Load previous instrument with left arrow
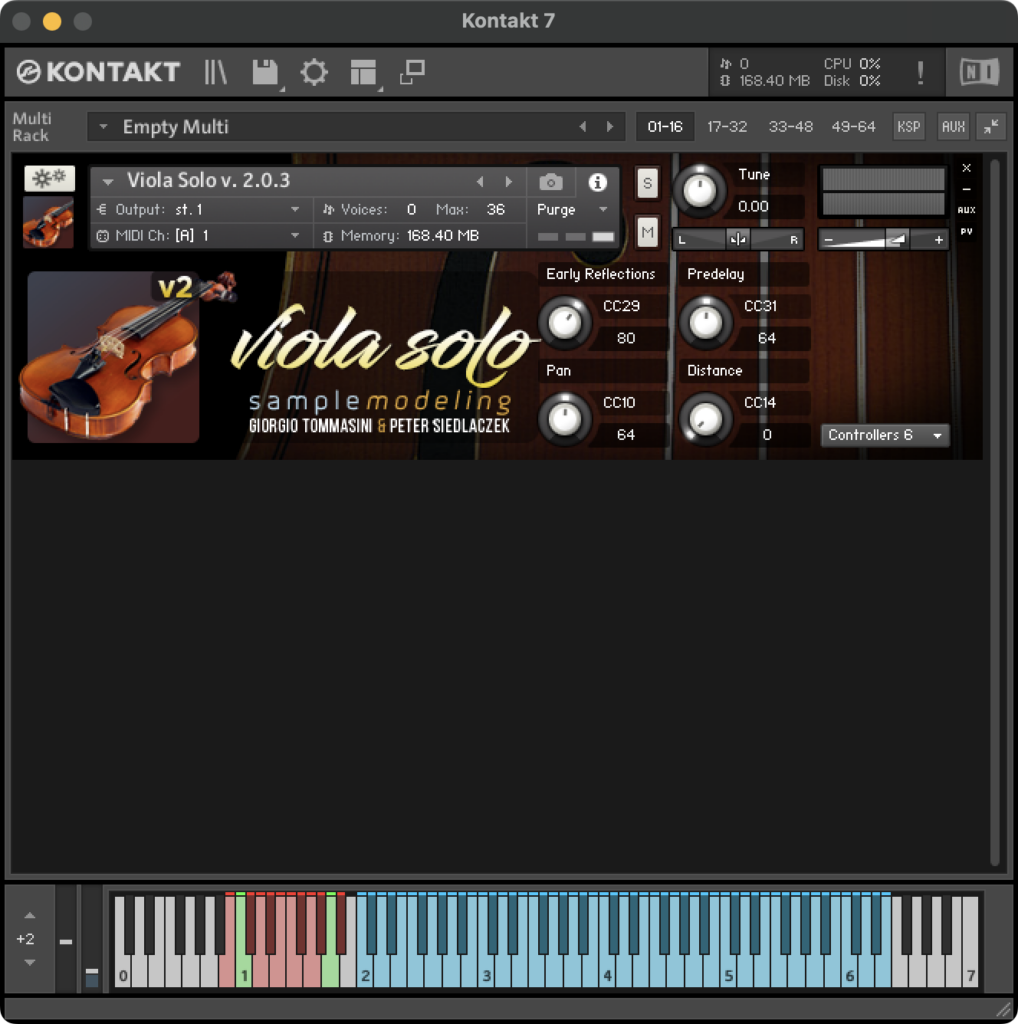Image resolution: width=1018 pixels, height=1024 pixels. pyautogui.click(x=480, y=182)
